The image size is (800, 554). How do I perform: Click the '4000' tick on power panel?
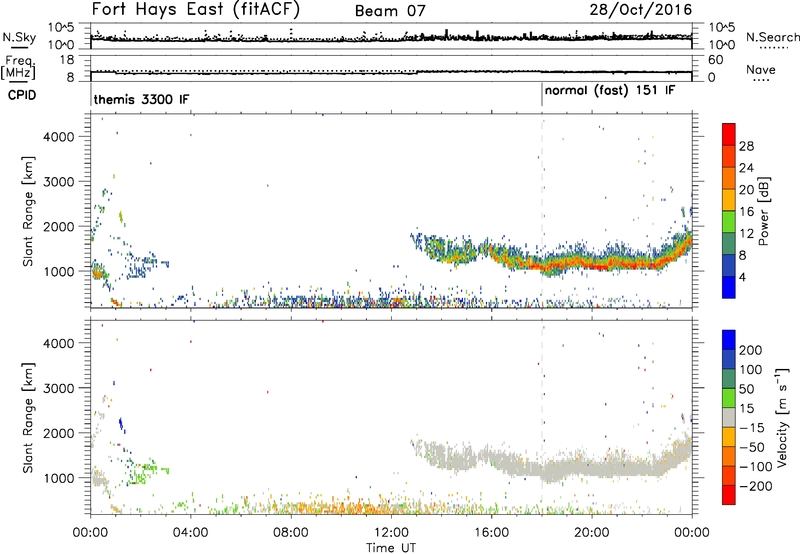click(59, 137)
